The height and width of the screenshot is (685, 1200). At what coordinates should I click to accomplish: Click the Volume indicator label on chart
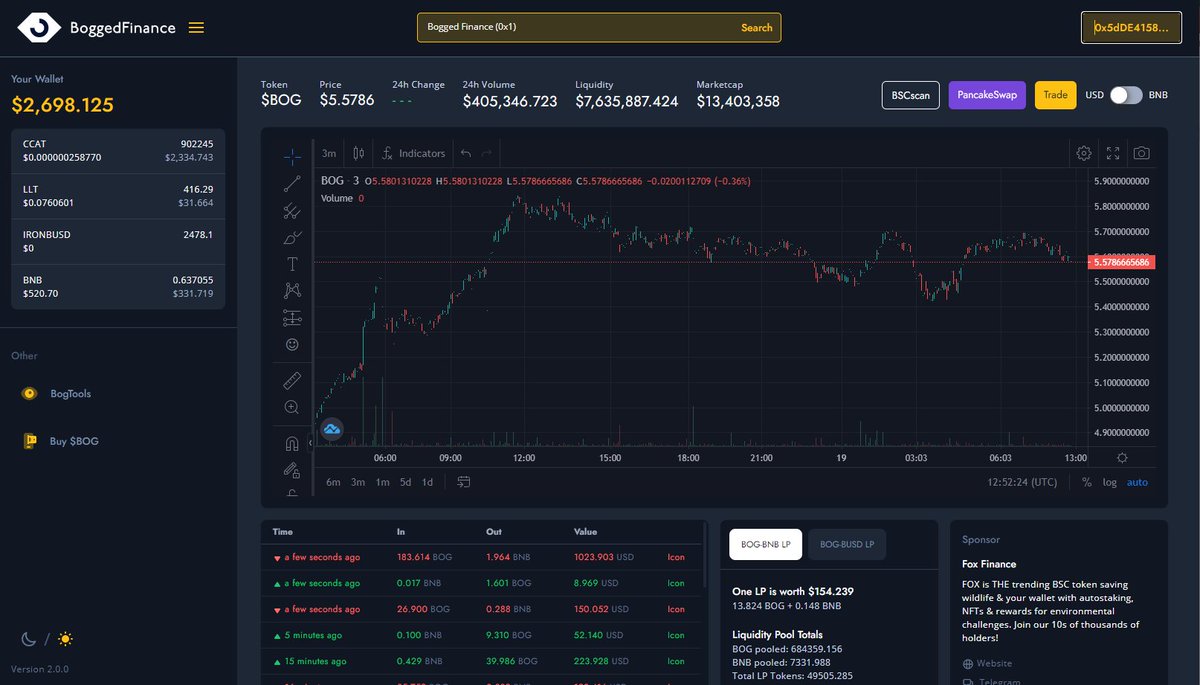point(337,198)
